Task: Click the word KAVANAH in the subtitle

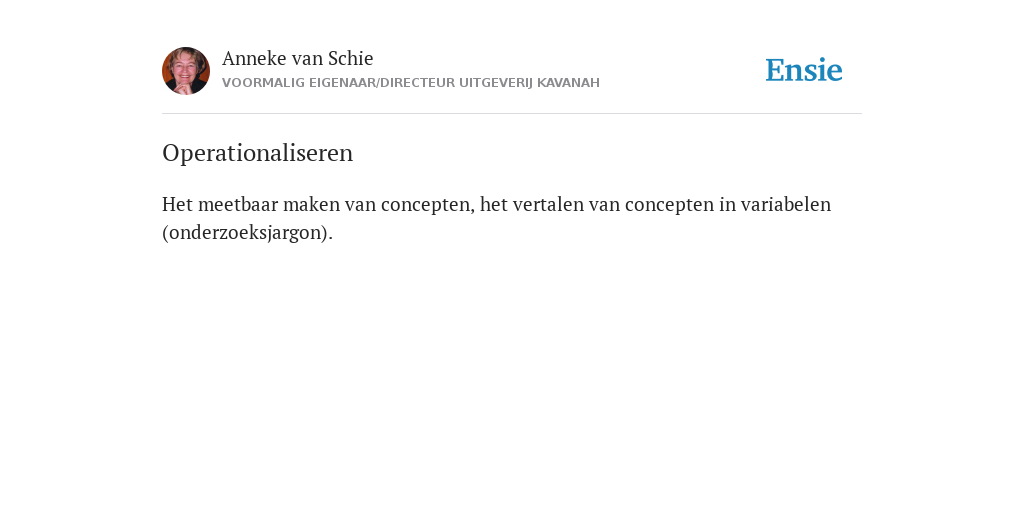Action: (568, 83)
